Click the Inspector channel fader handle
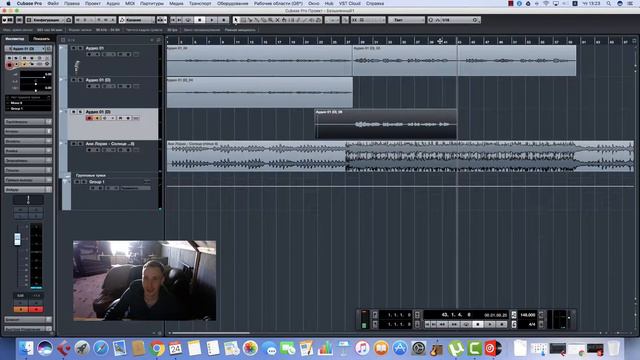Image resolution: width=640 pixels, height=360 pixels. point(17,239)
